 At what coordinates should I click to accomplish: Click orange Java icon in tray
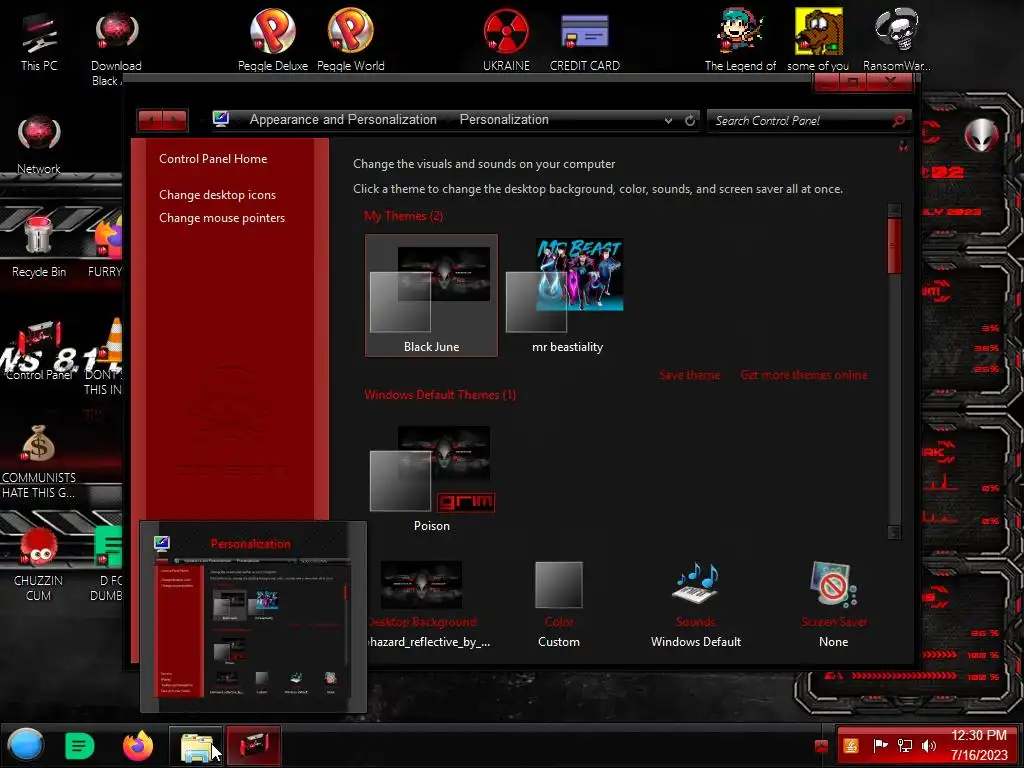[x=851, y=746]
